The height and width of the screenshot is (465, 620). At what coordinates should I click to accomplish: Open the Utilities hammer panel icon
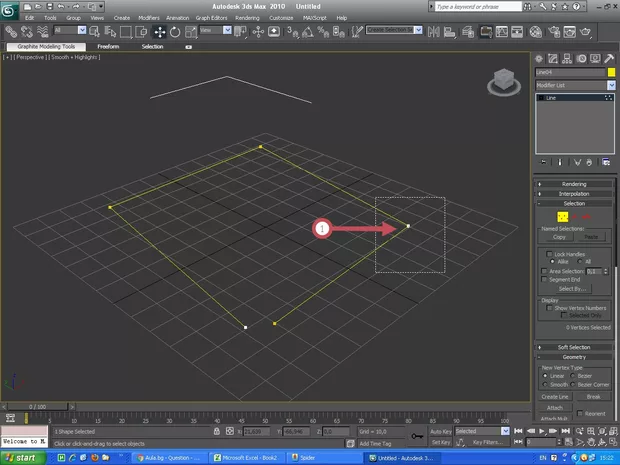pyautogui.click(x=607, y=58)
